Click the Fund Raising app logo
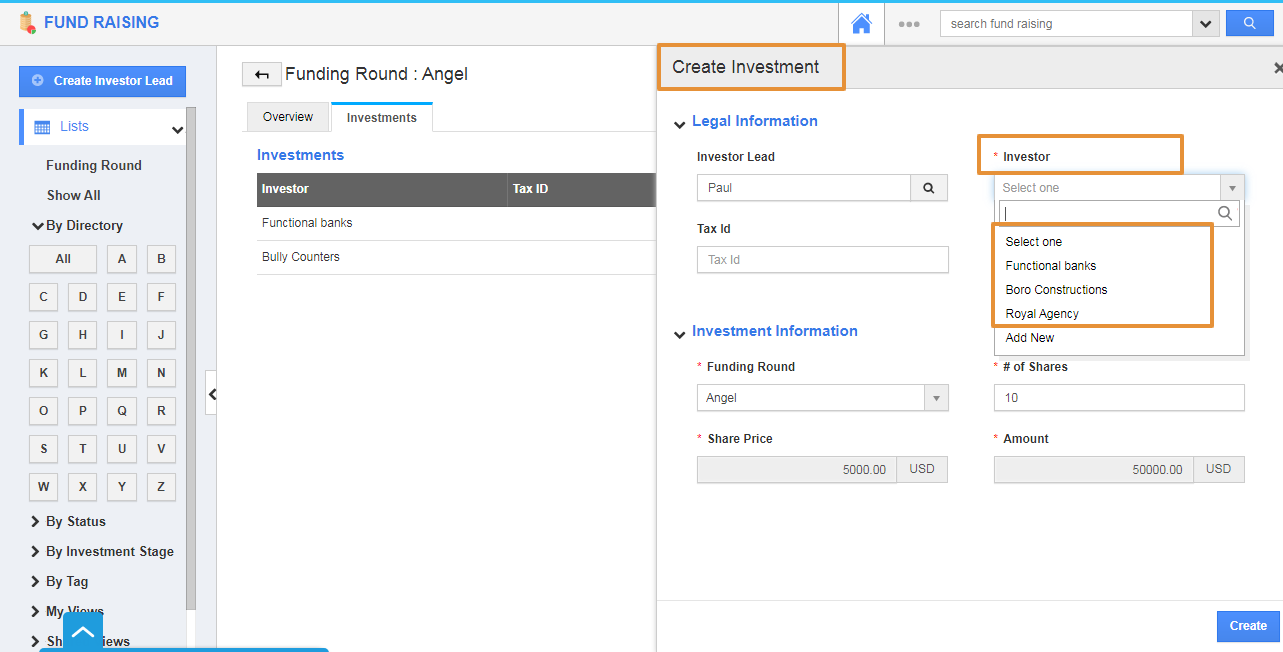This screenshot has height=652, width=1283. pyautogui.click(x=27, y=22)
